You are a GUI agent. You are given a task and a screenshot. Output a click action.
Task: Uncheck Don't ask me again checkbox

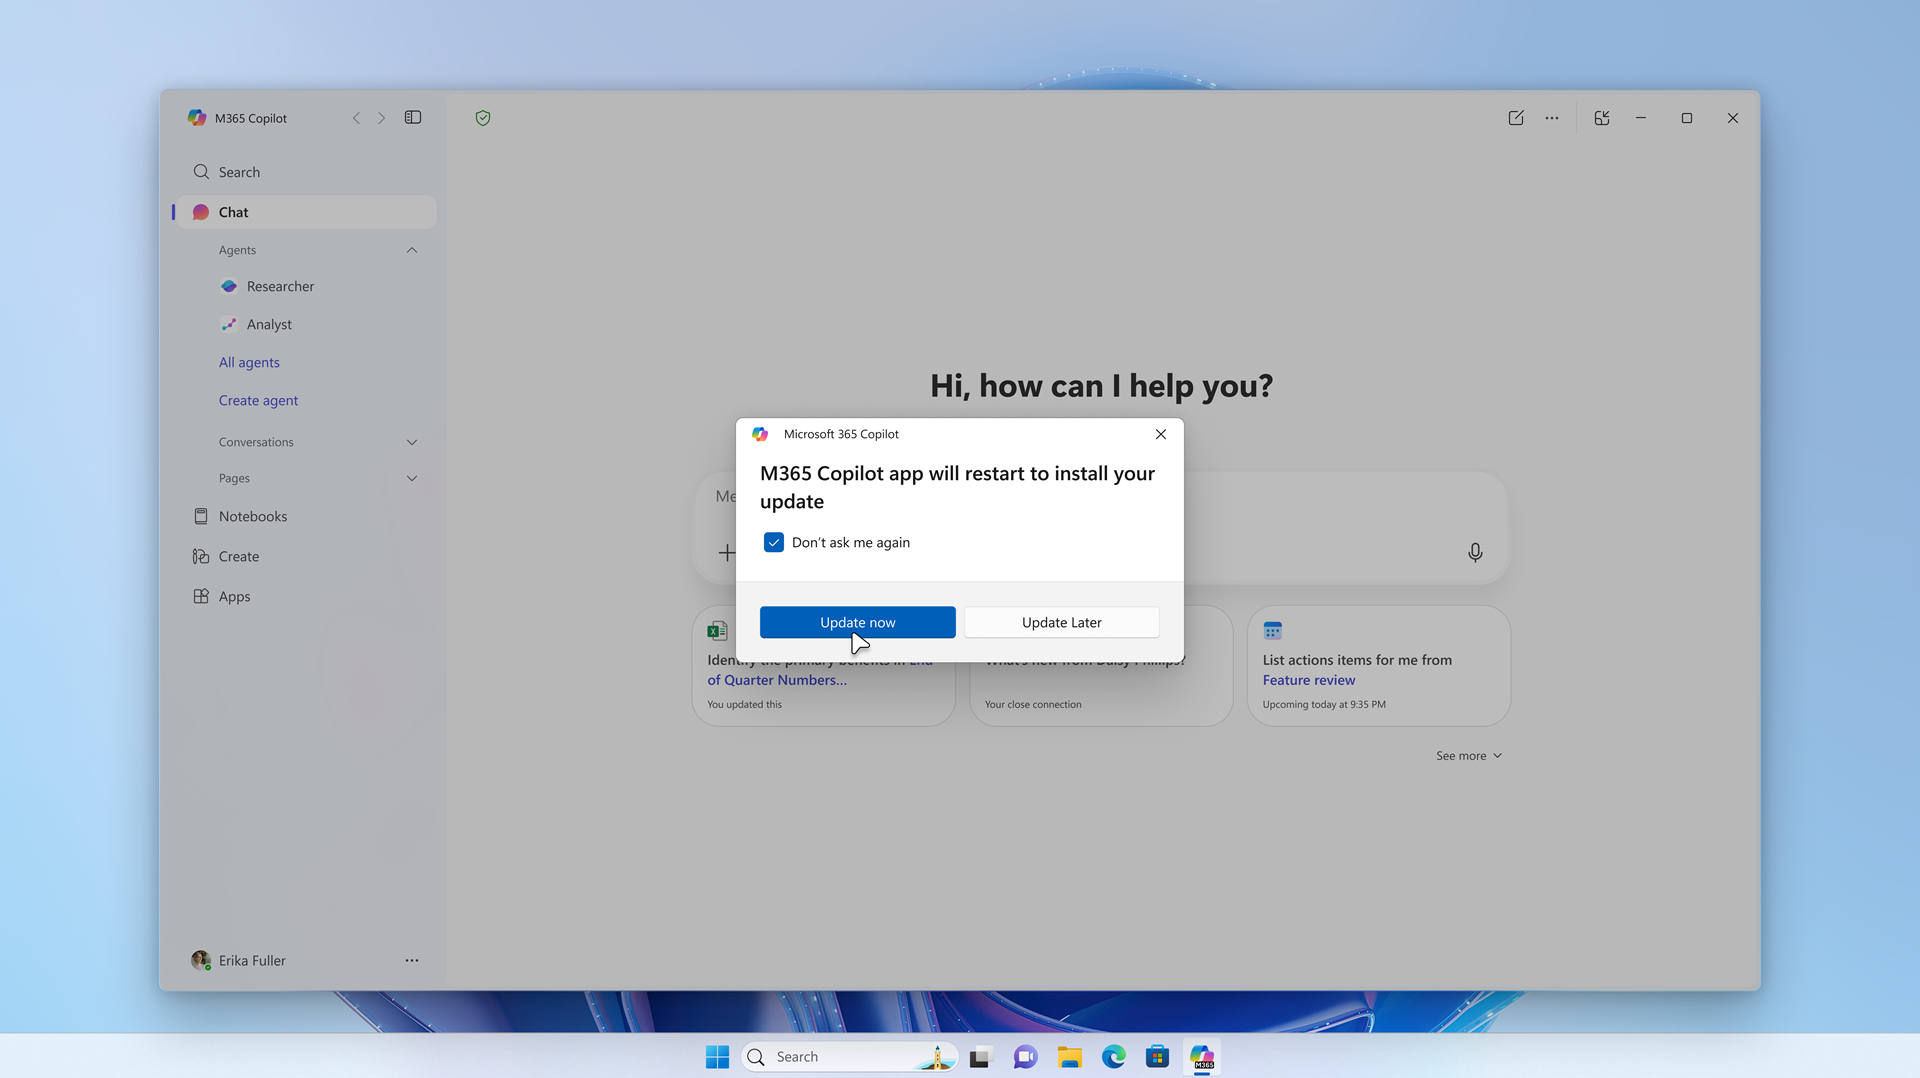point(773,542)
